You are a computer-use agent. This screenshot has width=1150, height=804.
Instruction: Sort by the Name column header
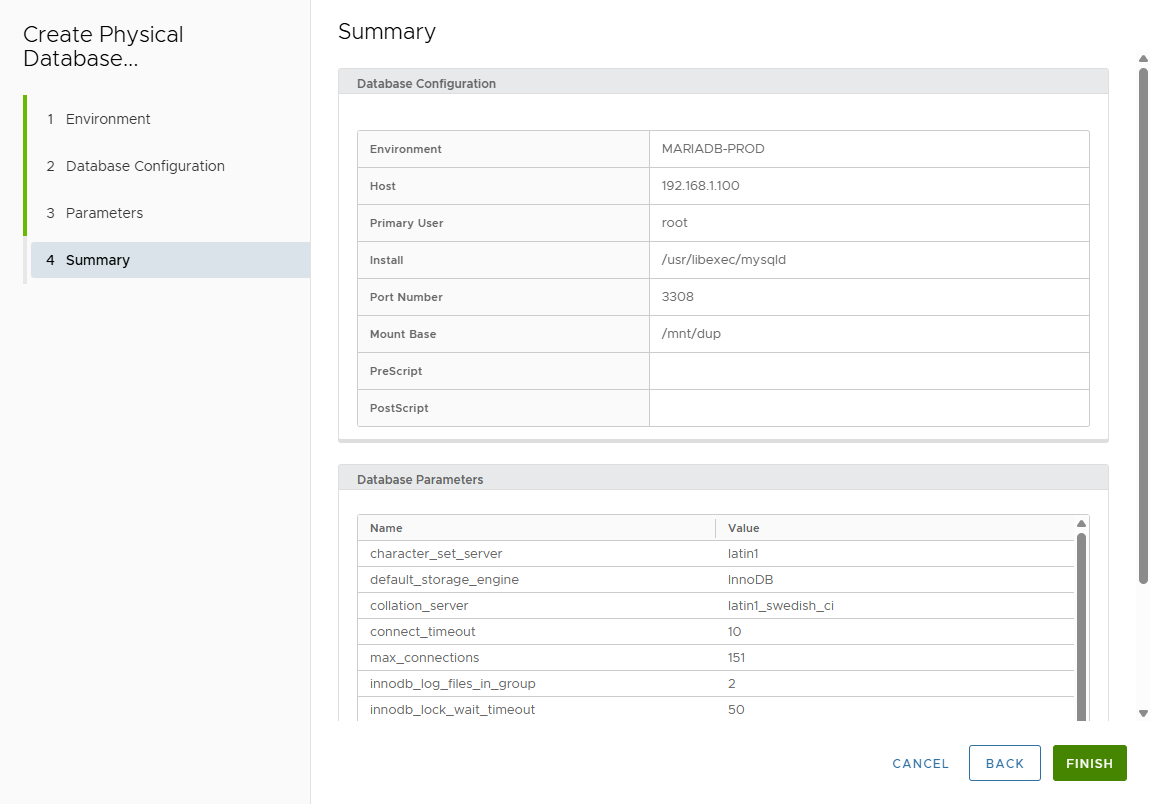point(386,528)
